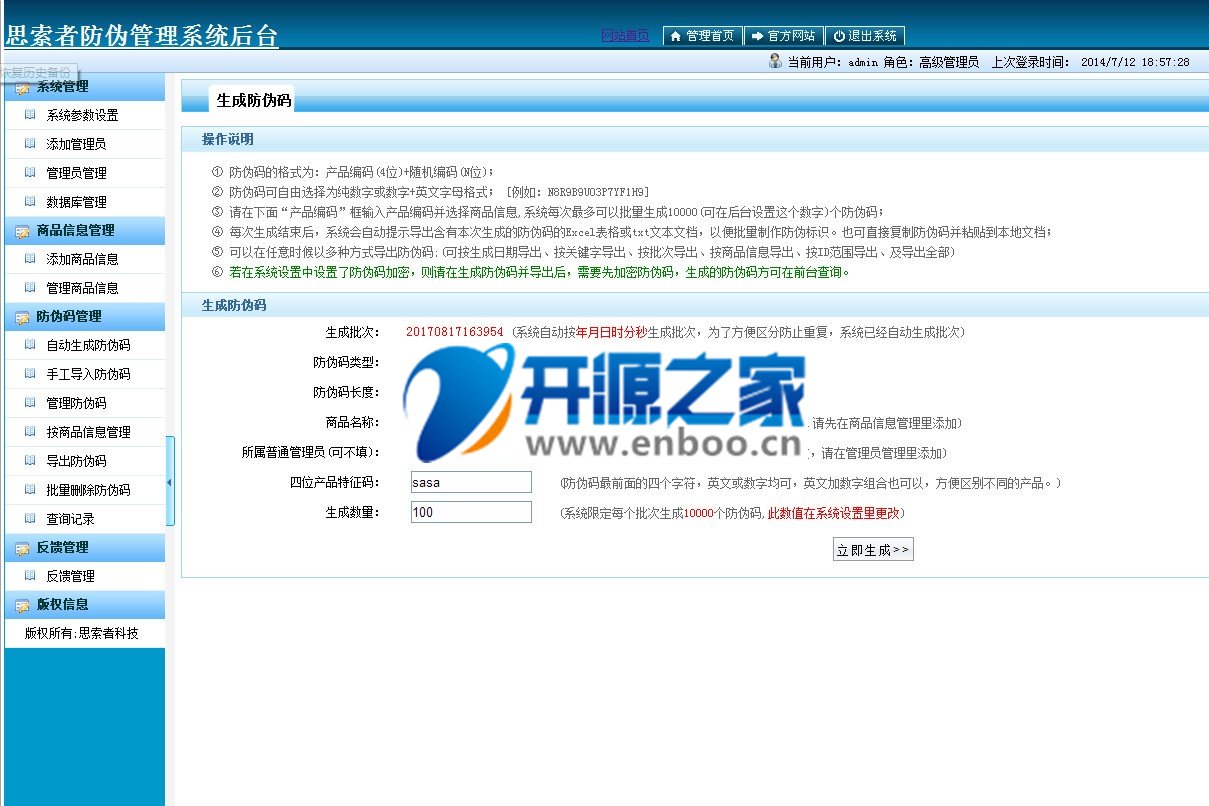Click the 四位产品特征码 input containing sasa
The width and height of the screenshot is (1209, 806).
click(x=471, y=482)
